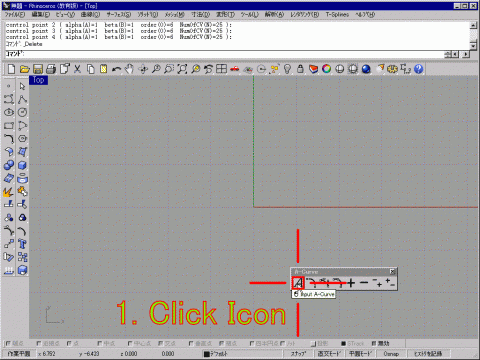Open the T-Splines menu
Screen dimensions: 480x360
(x=337, y=15)
